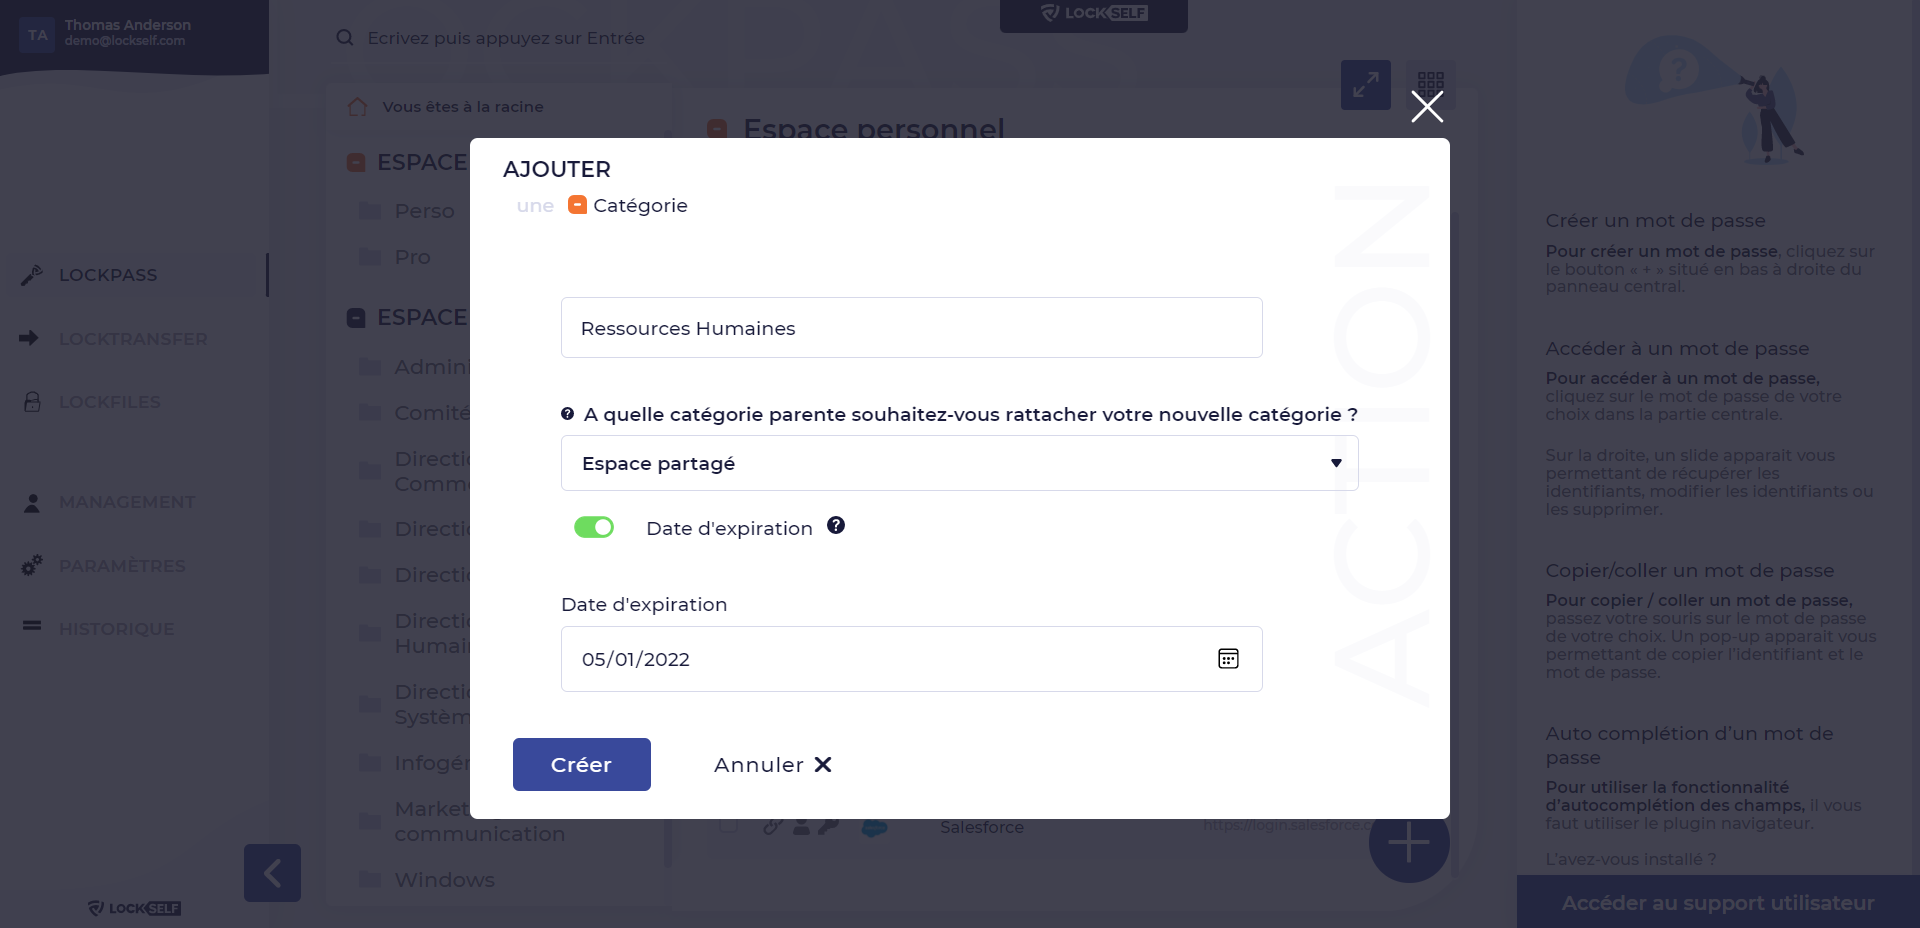Click the home racine icon

[358, 107]
